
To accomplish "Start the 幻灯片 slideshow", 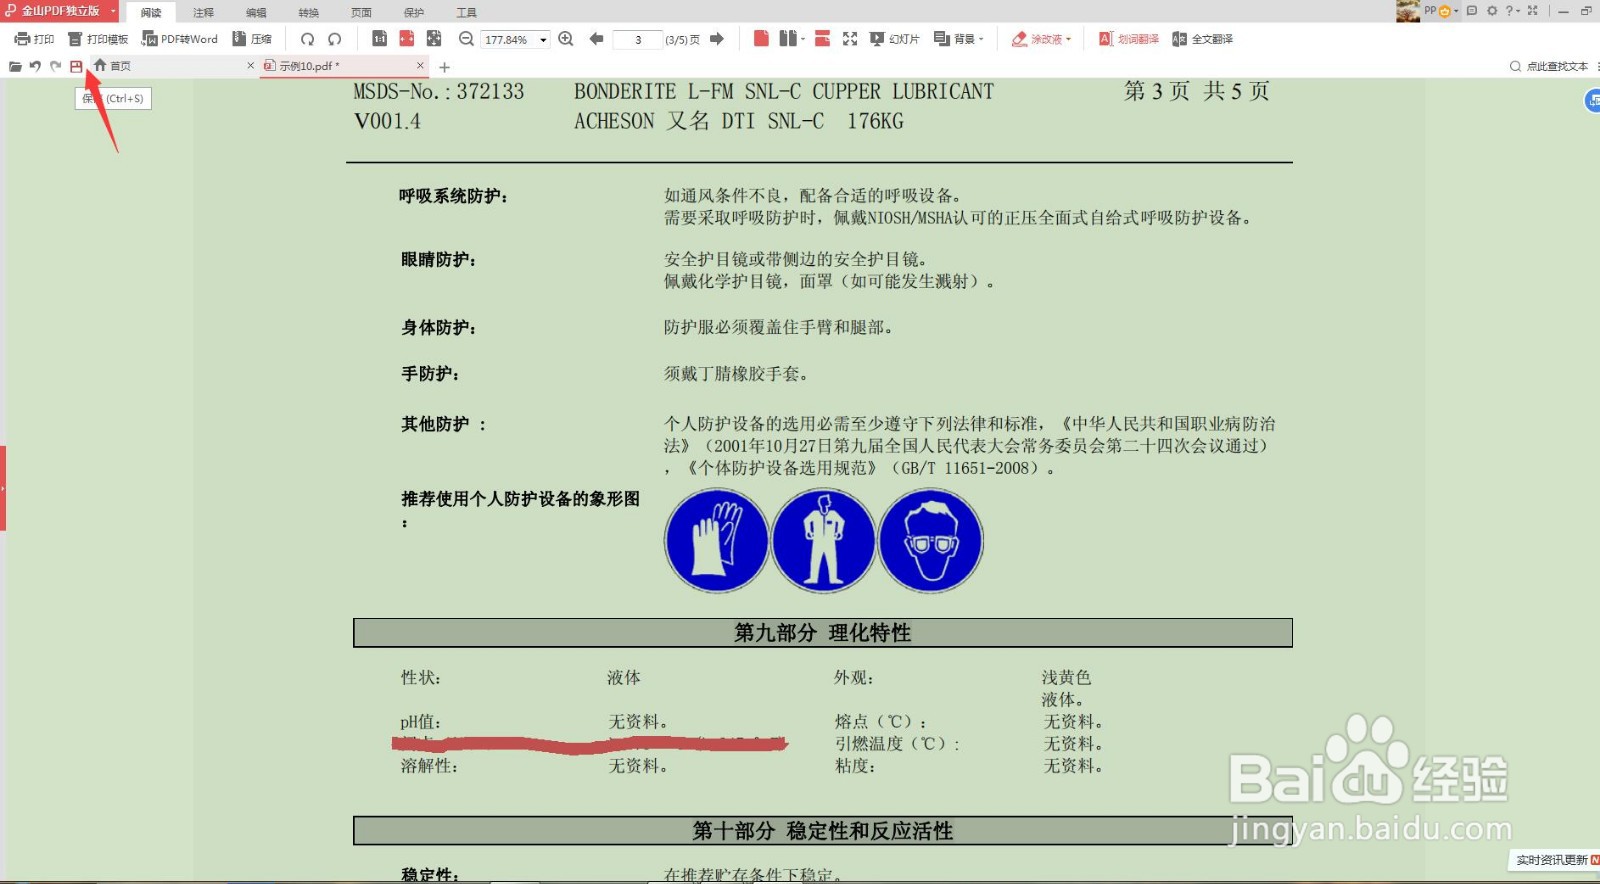I will (x=895, y=39).
